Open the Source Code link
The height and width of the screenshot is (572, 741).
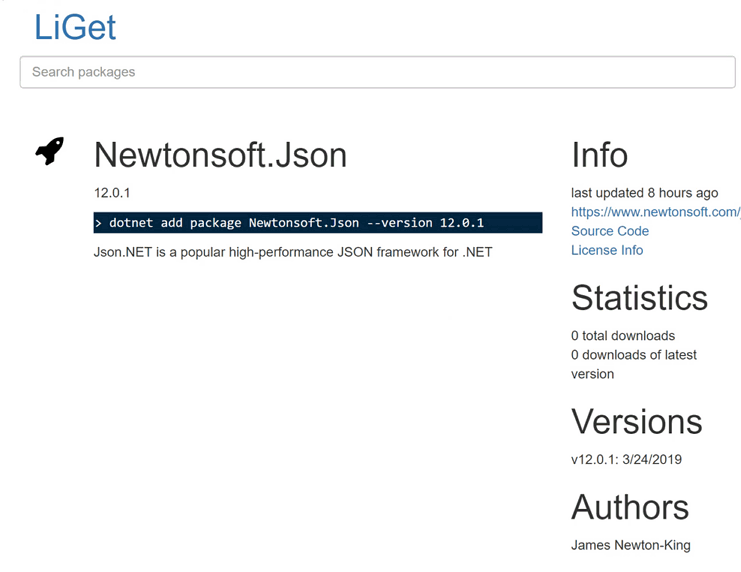click(610, 231)
